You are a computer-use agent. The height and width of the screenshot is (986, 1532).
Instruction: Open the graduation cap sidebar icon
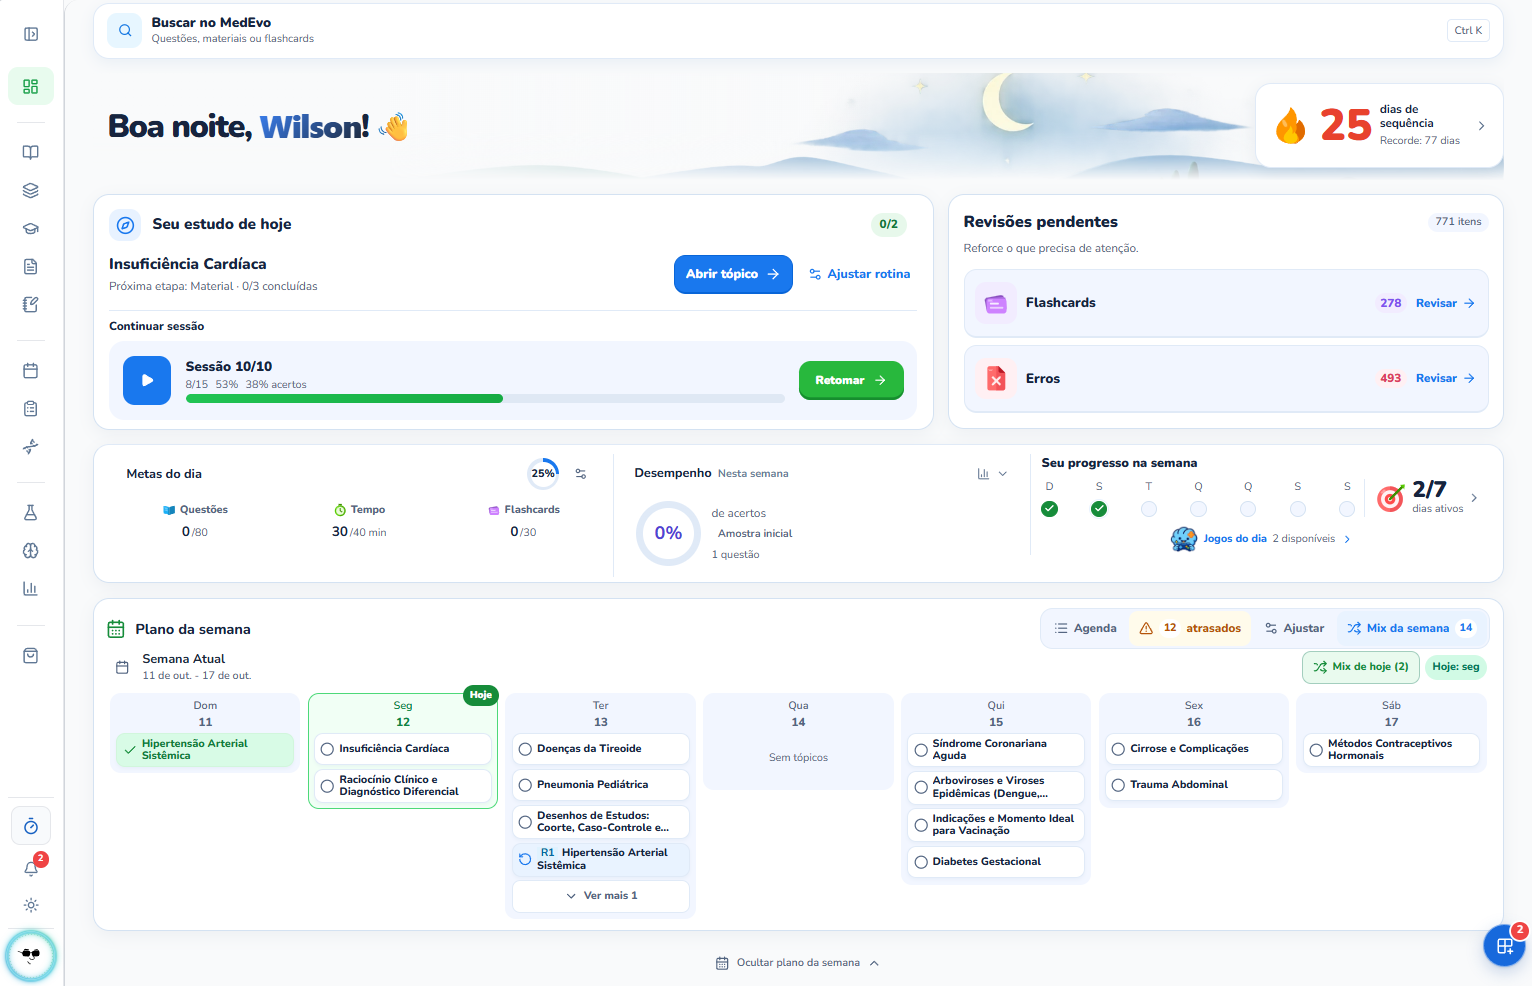31,229
